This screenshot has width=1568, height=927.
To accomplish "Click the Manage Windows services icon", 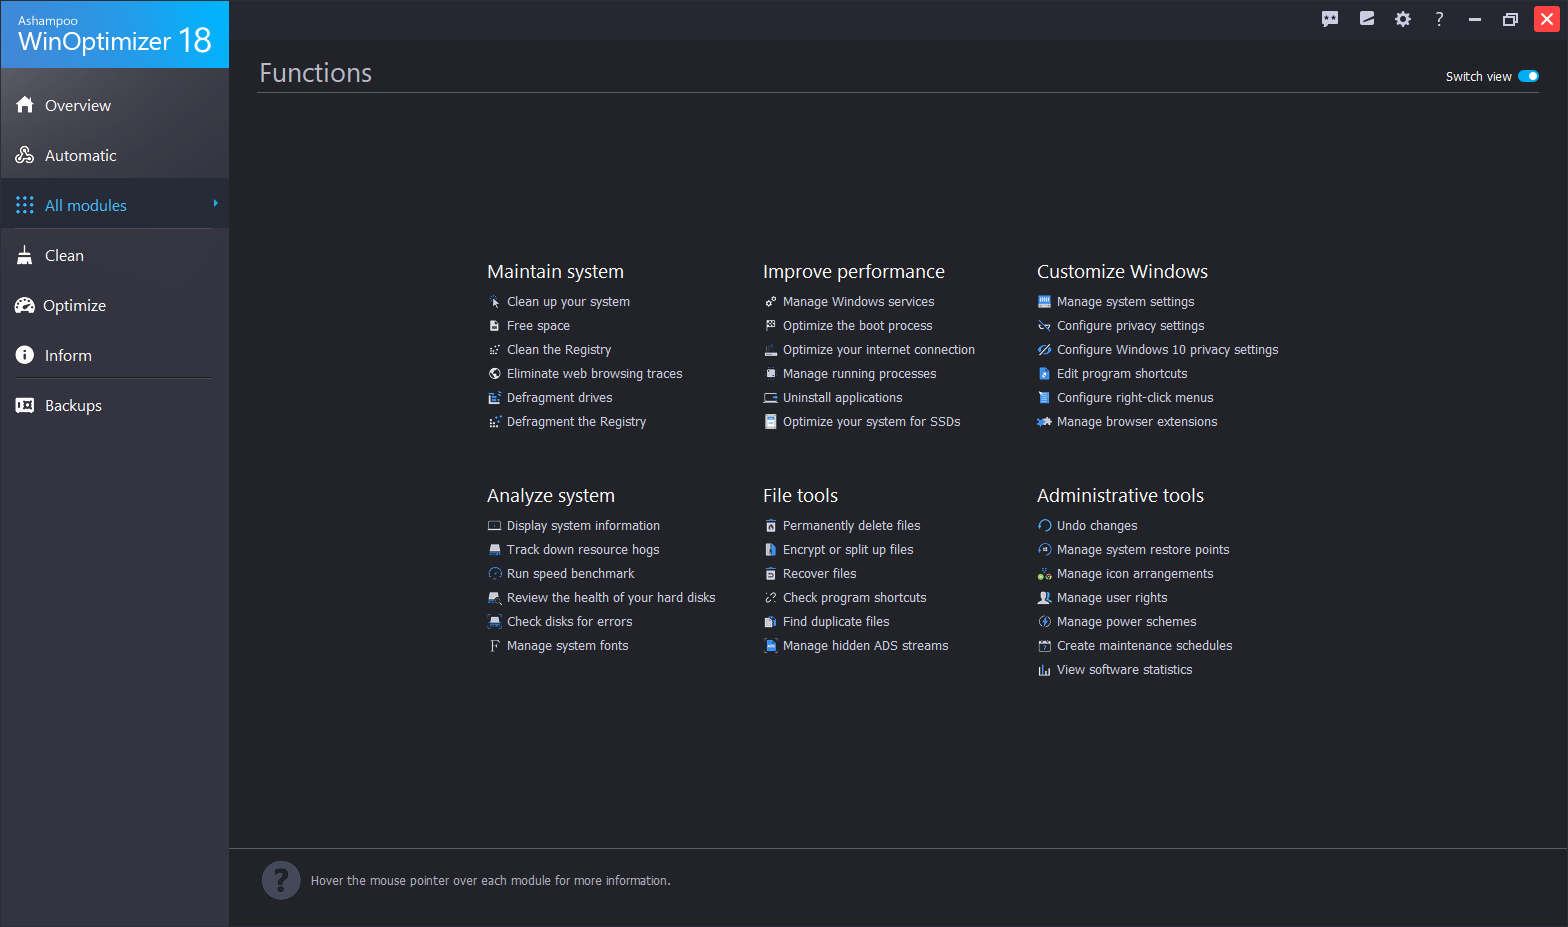I will [x=770, y=301].
